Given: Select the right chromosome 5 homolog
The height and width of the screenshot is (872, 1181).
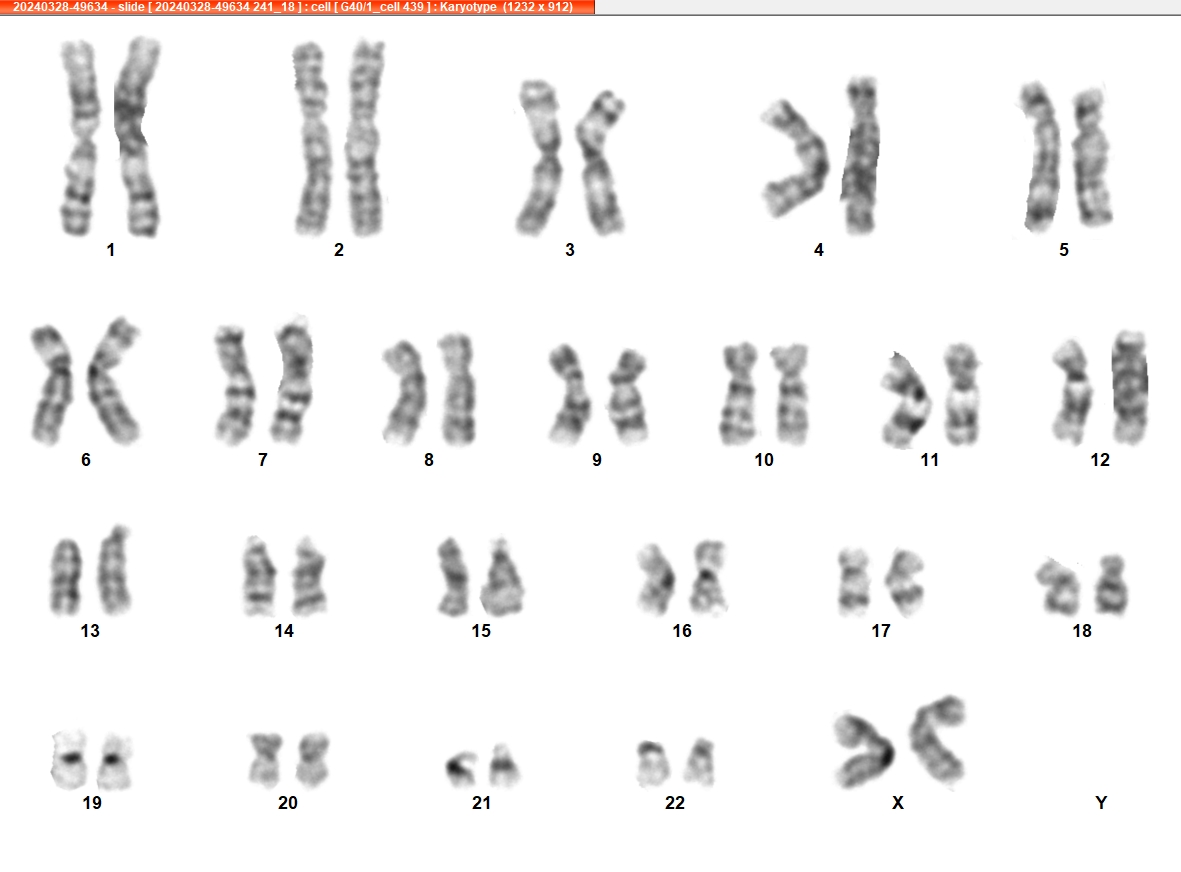Looking at the screenshot, I should point(1093,157).
